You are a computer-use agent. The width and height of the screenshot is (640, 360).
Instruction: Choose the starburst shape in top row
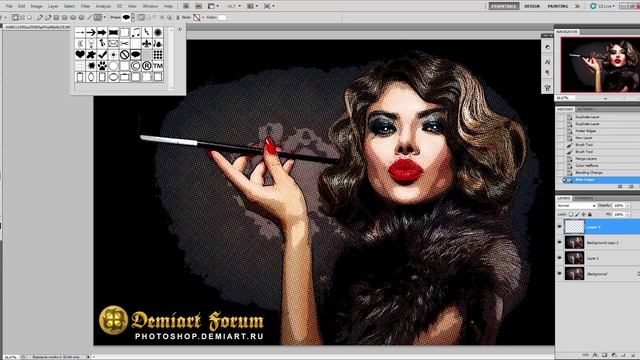[x=158, y=32]
